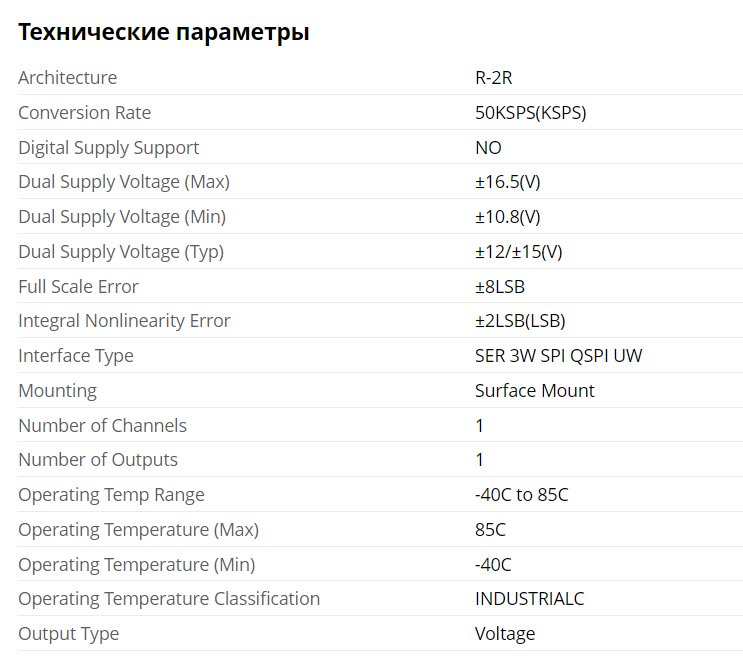Select the Operating Temperature (Max) label
This screenshot has height=656, width=743.
tap(138, 530)
